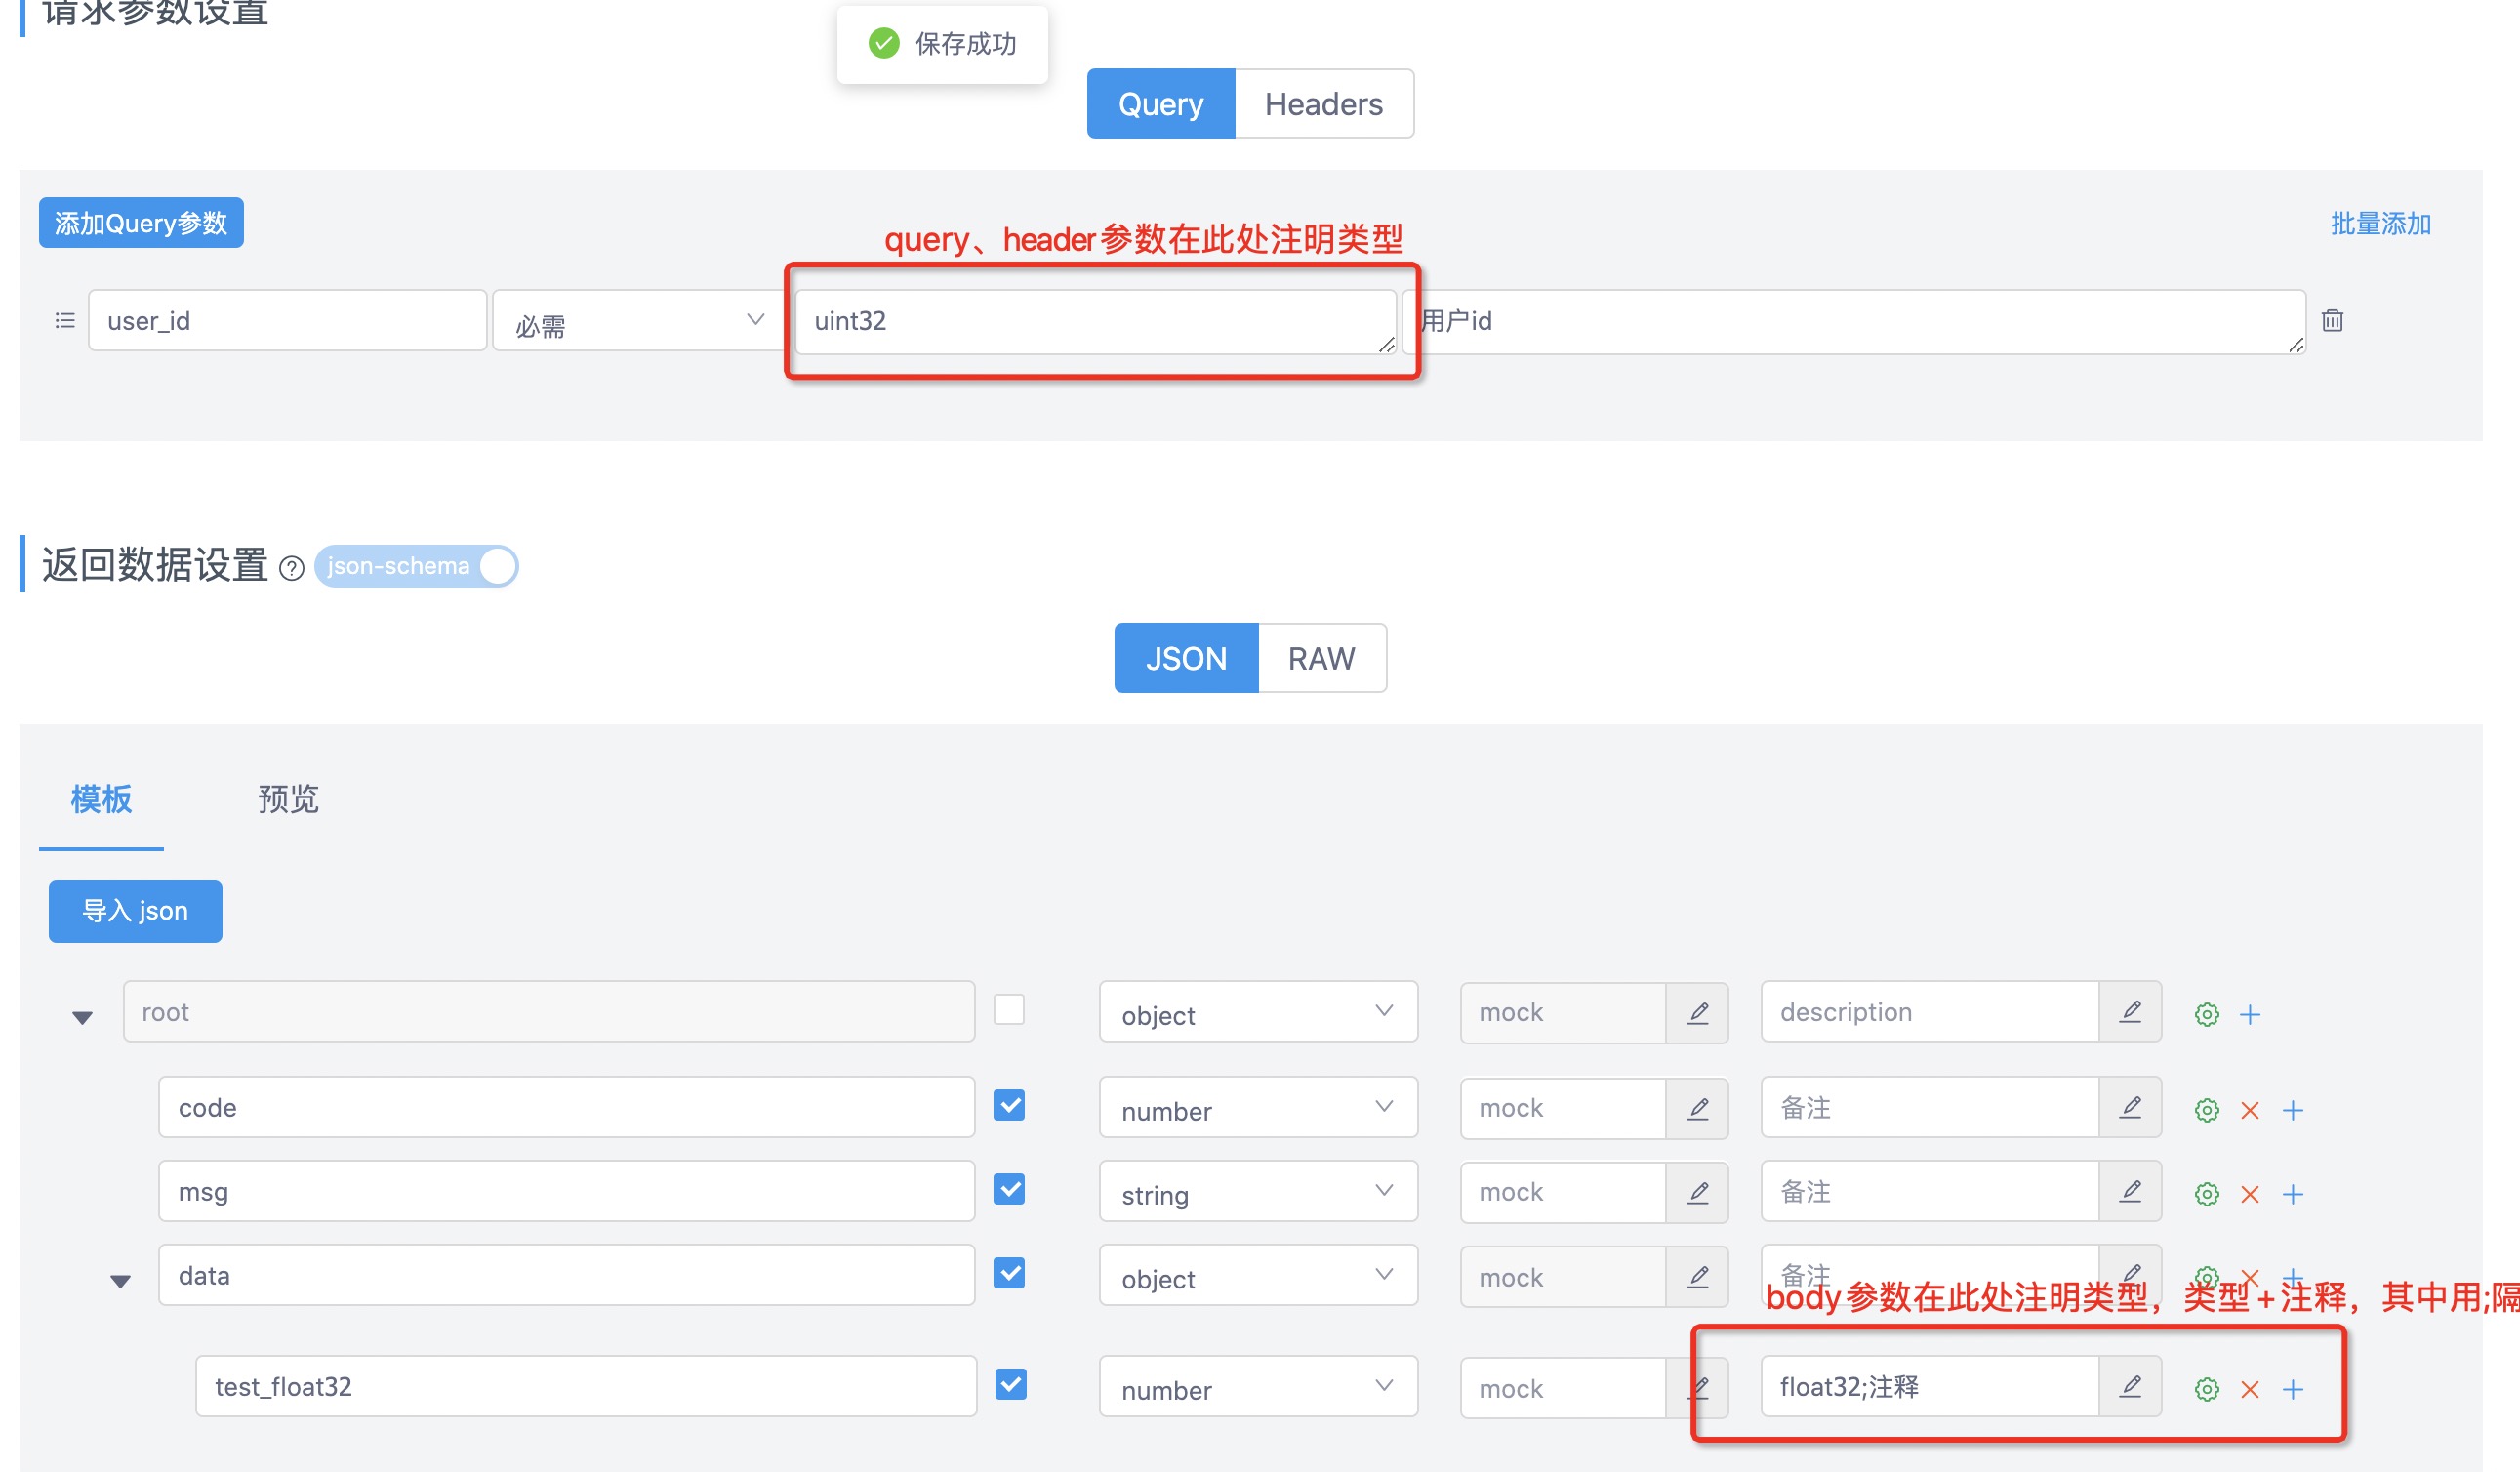
Task: Click the test_float32 name field
Action: pyautogui.click(x=586, y=1387)
